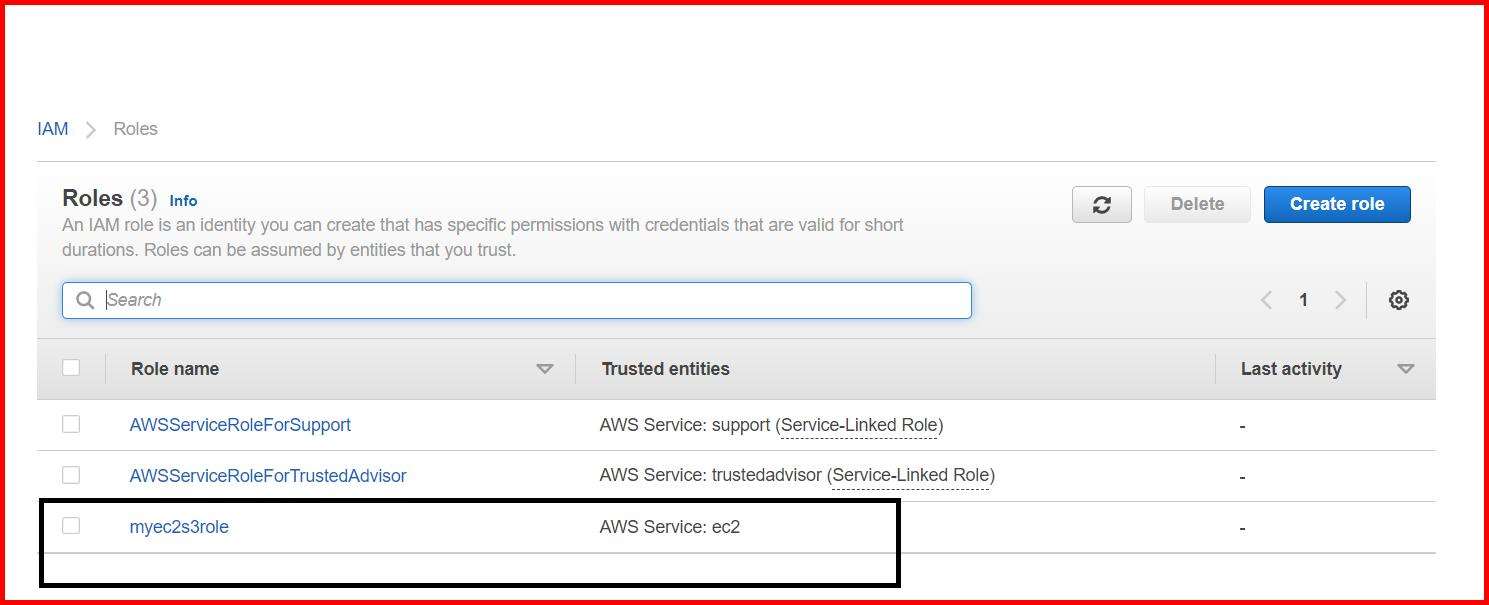Click the next page chevron icon
The height and width of the screenshot is (605, 1489).
coord(1340,299)
